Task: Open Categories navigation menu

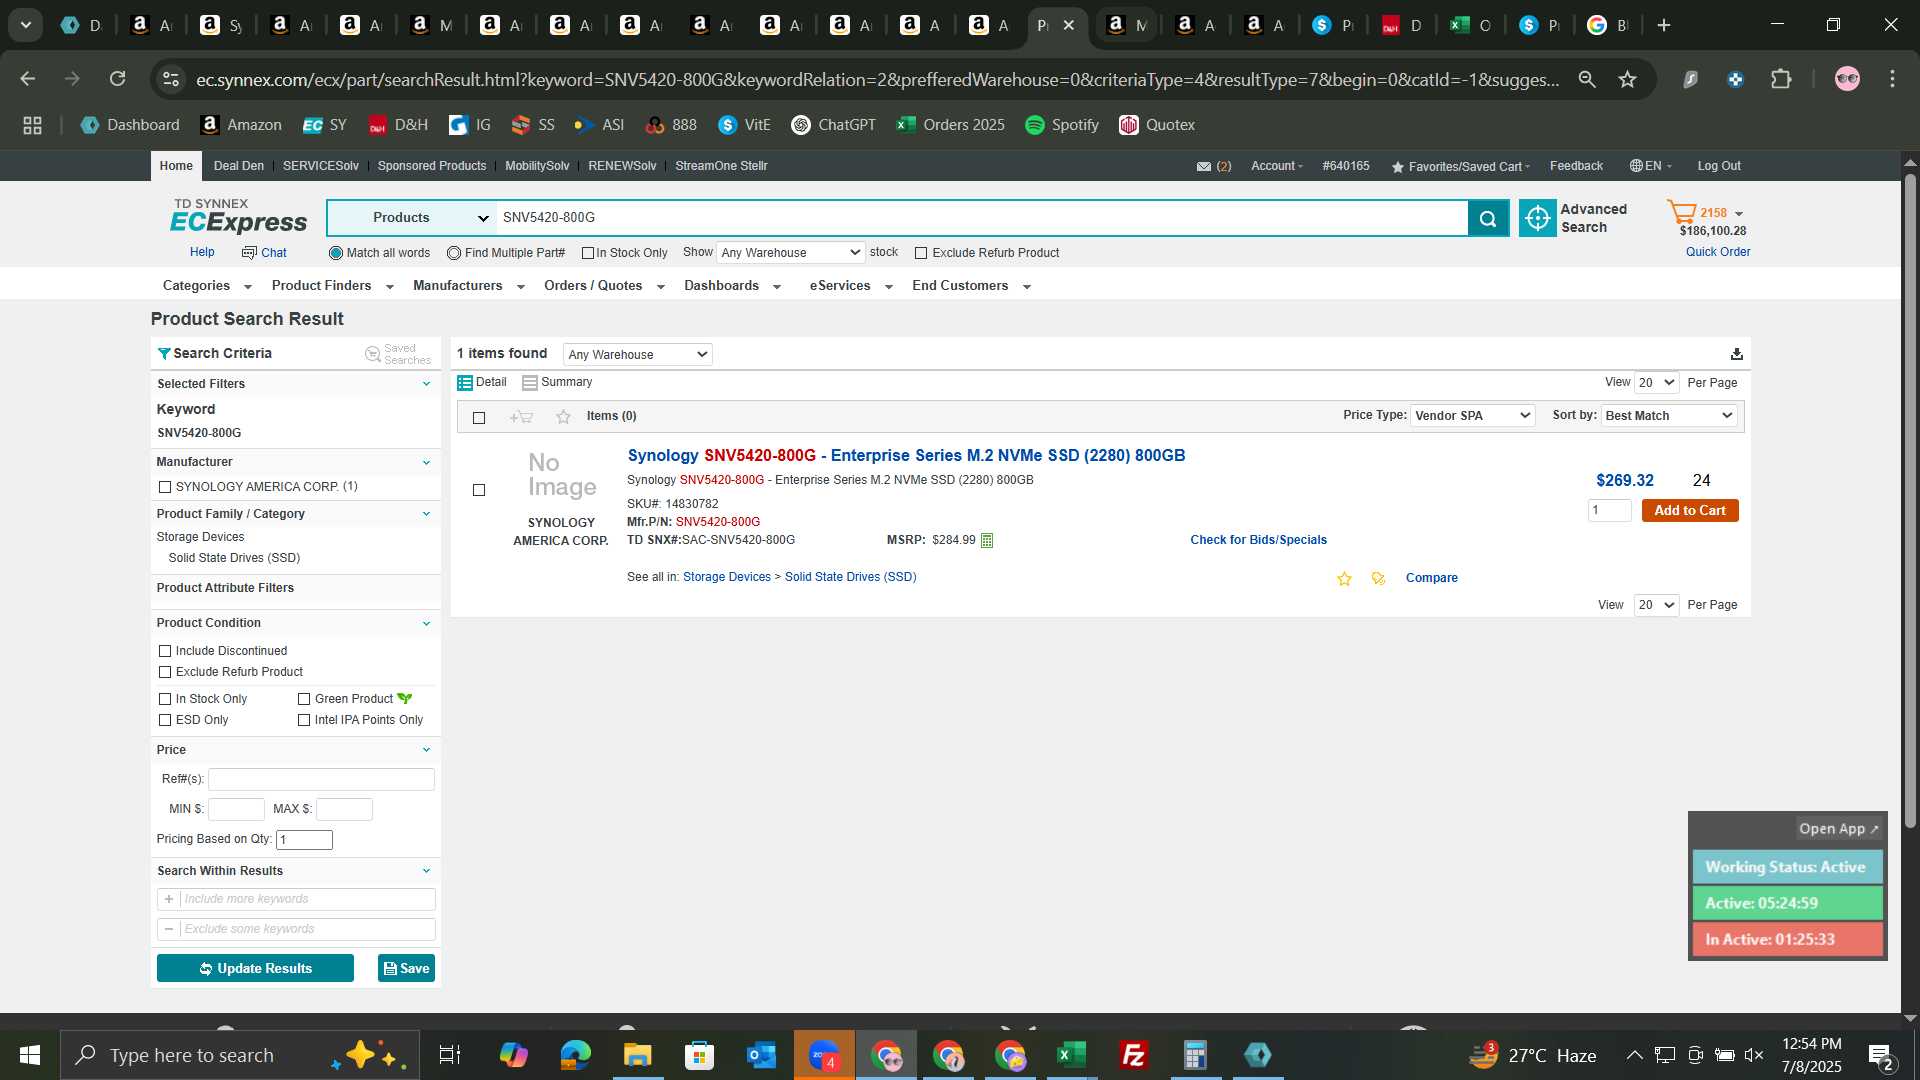Action: [207, 286]
